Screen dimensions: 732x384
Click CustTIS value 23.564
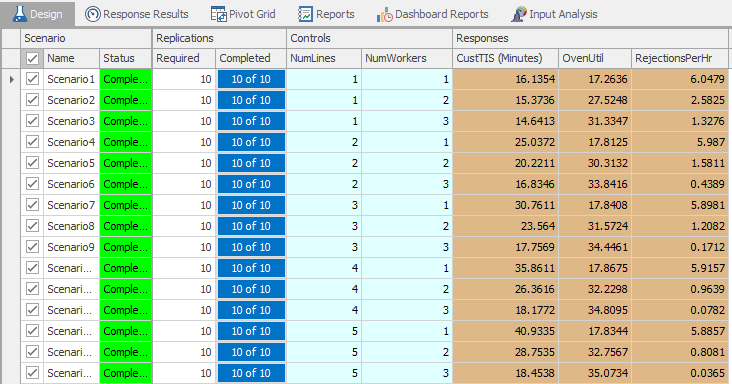click(x=506, y=226)
